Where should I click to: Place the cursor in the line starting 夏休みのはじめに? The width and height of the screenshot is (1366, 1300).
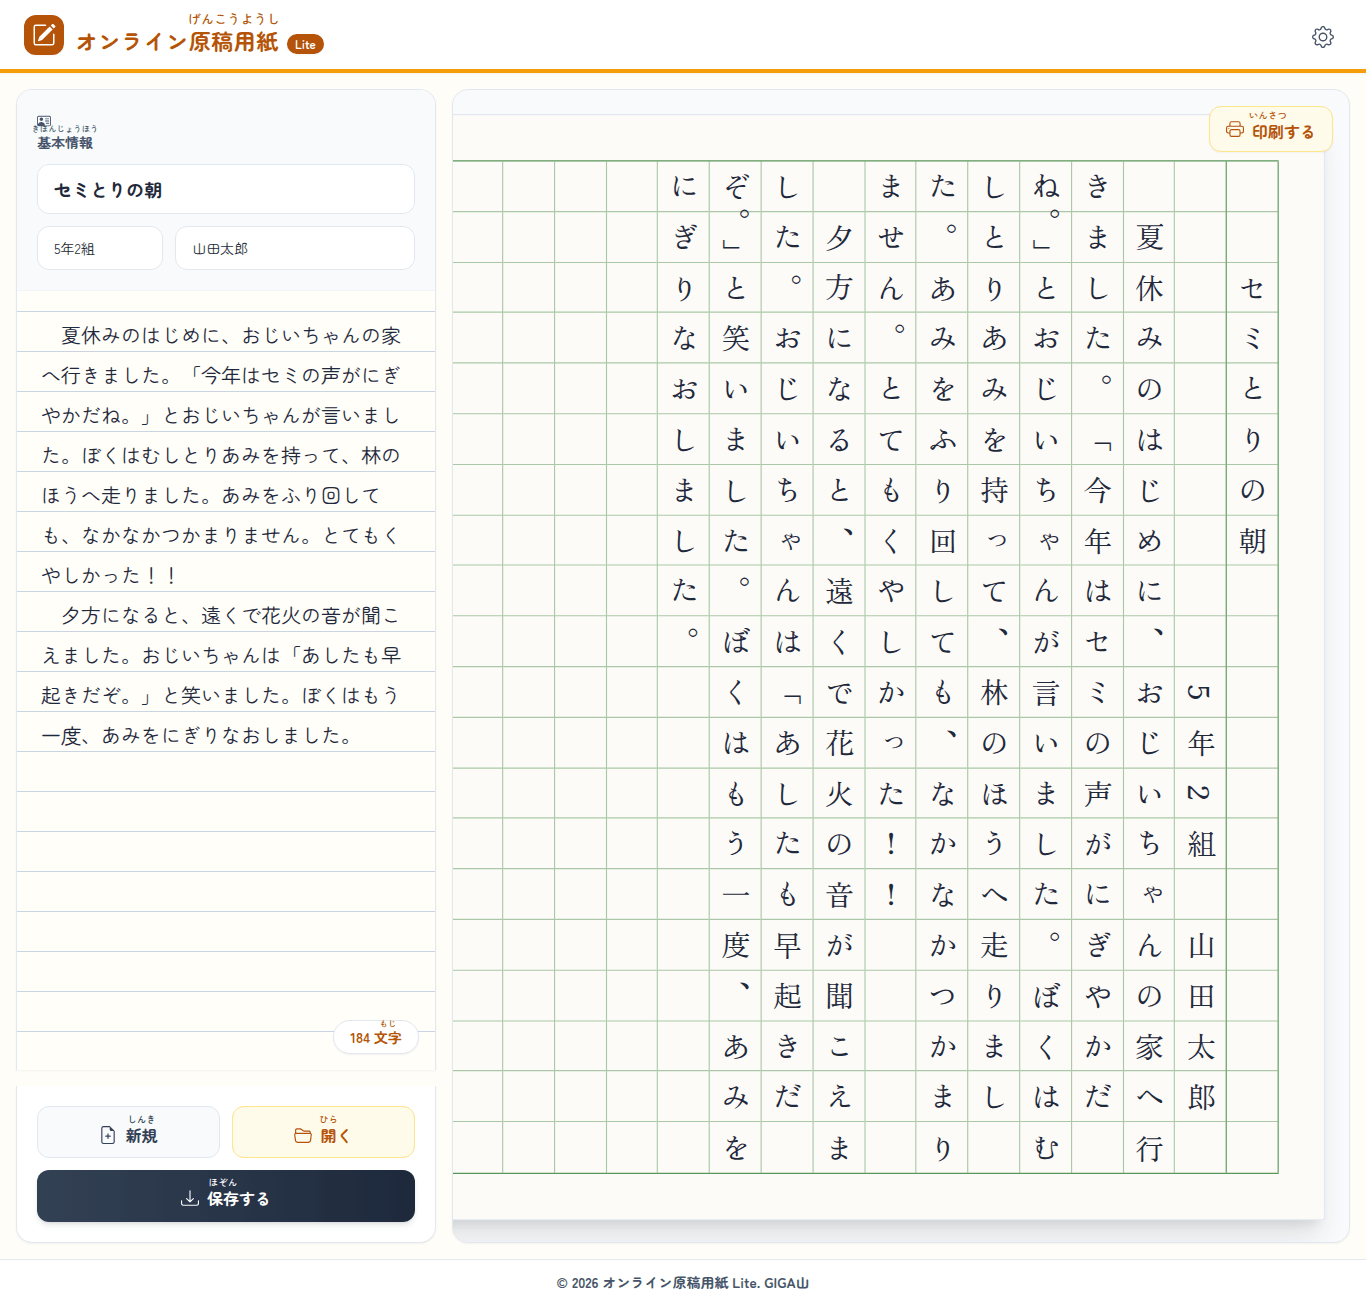[226, 335]
